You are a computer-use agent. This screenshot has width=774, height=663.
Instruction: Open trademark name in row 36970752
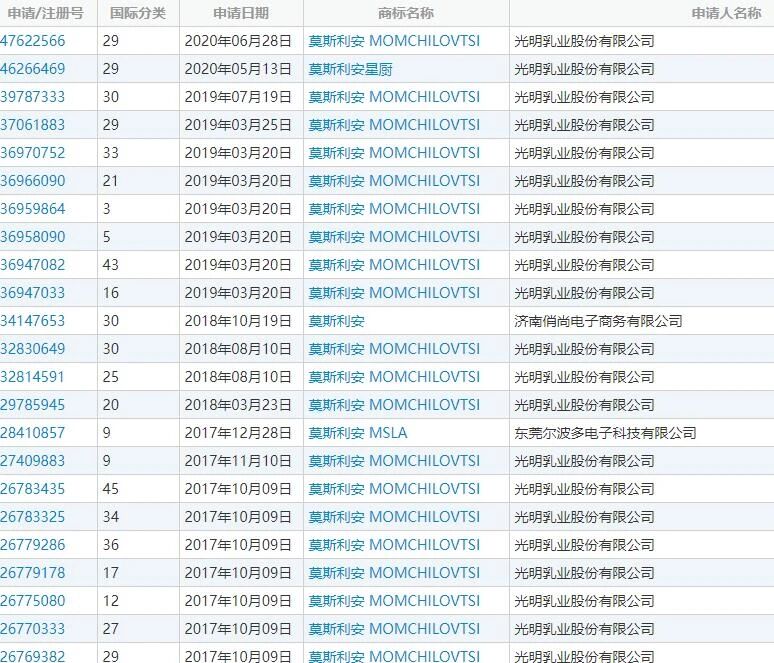[394, 153]
